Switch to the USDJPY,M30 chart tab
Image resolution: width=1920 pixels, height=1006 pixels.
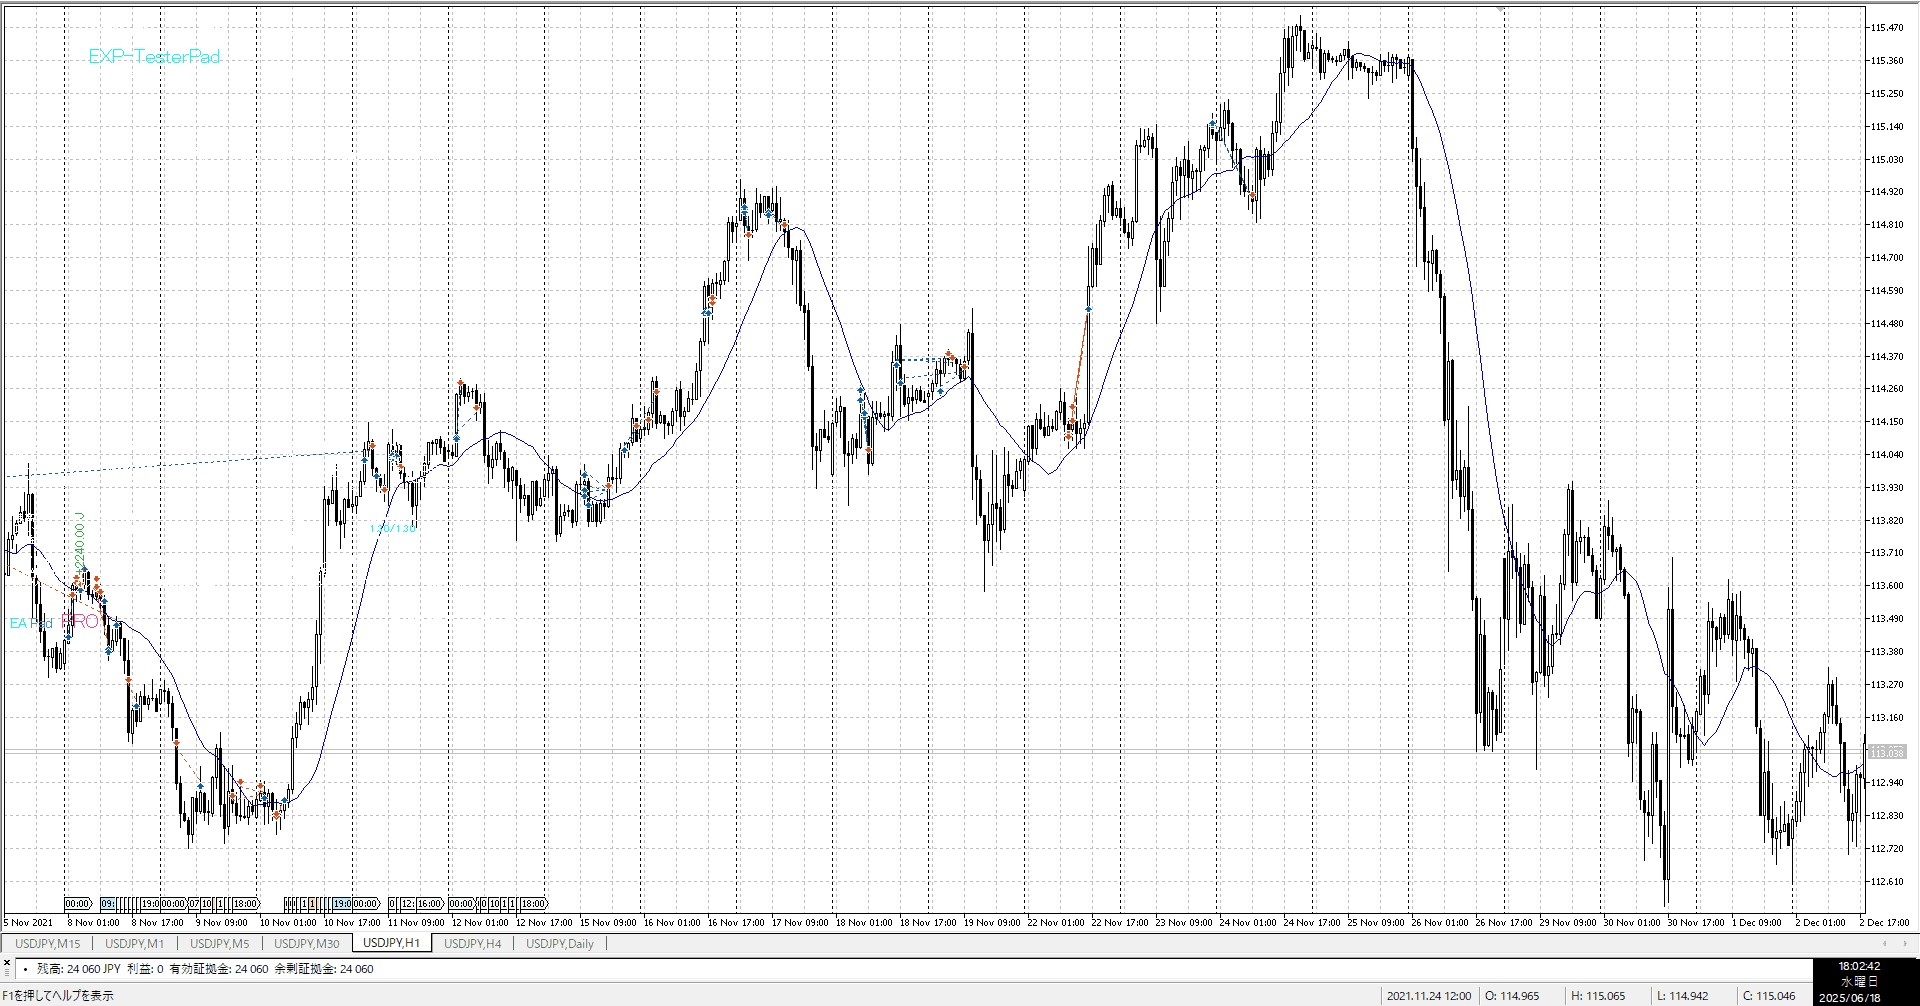tap(306, 943)
